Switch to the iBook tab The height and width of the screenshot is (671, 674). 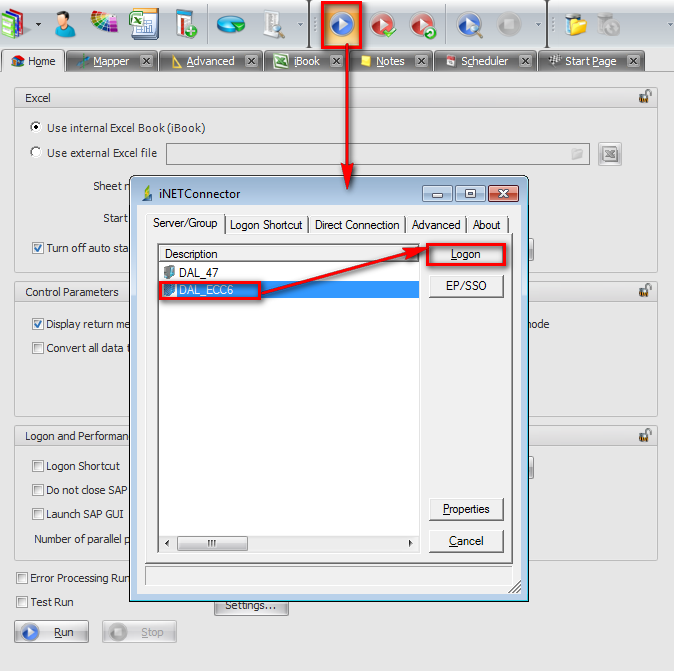point(298,61)
